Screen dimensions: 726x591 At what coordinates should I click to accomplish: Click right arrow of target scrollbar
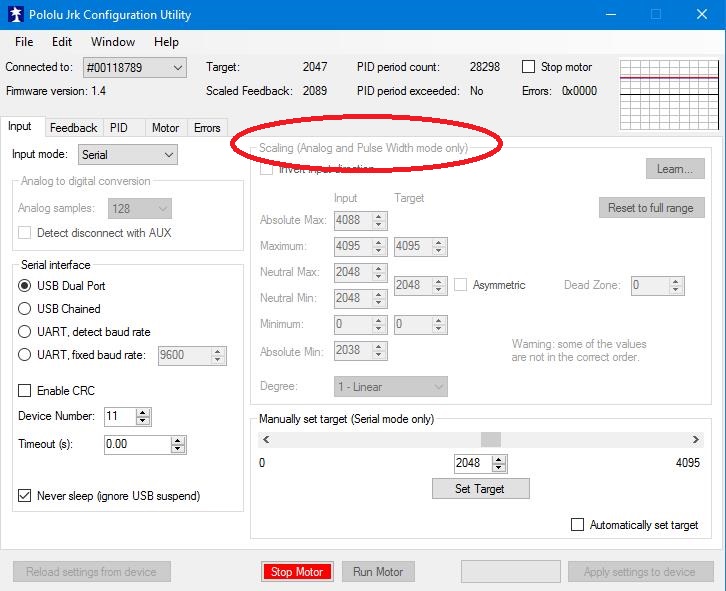[x=696, y=440]
